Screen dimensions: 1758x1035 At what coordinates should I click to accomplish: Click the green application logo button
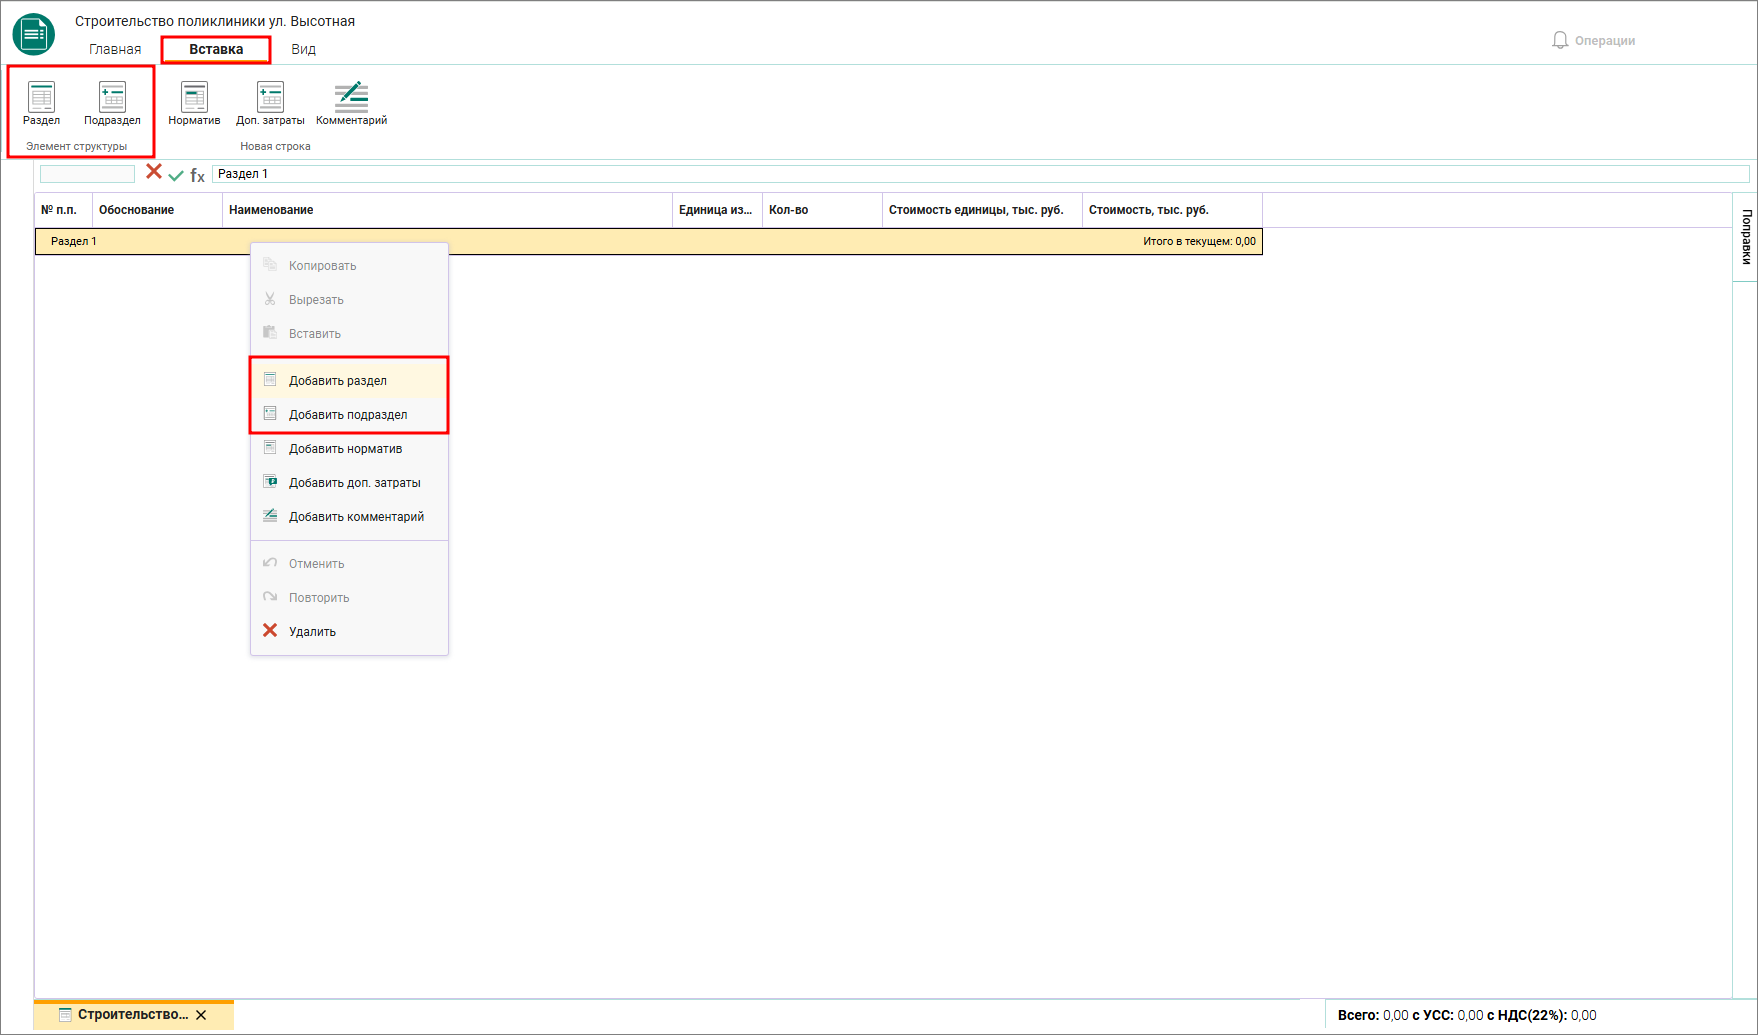(34, 35)
